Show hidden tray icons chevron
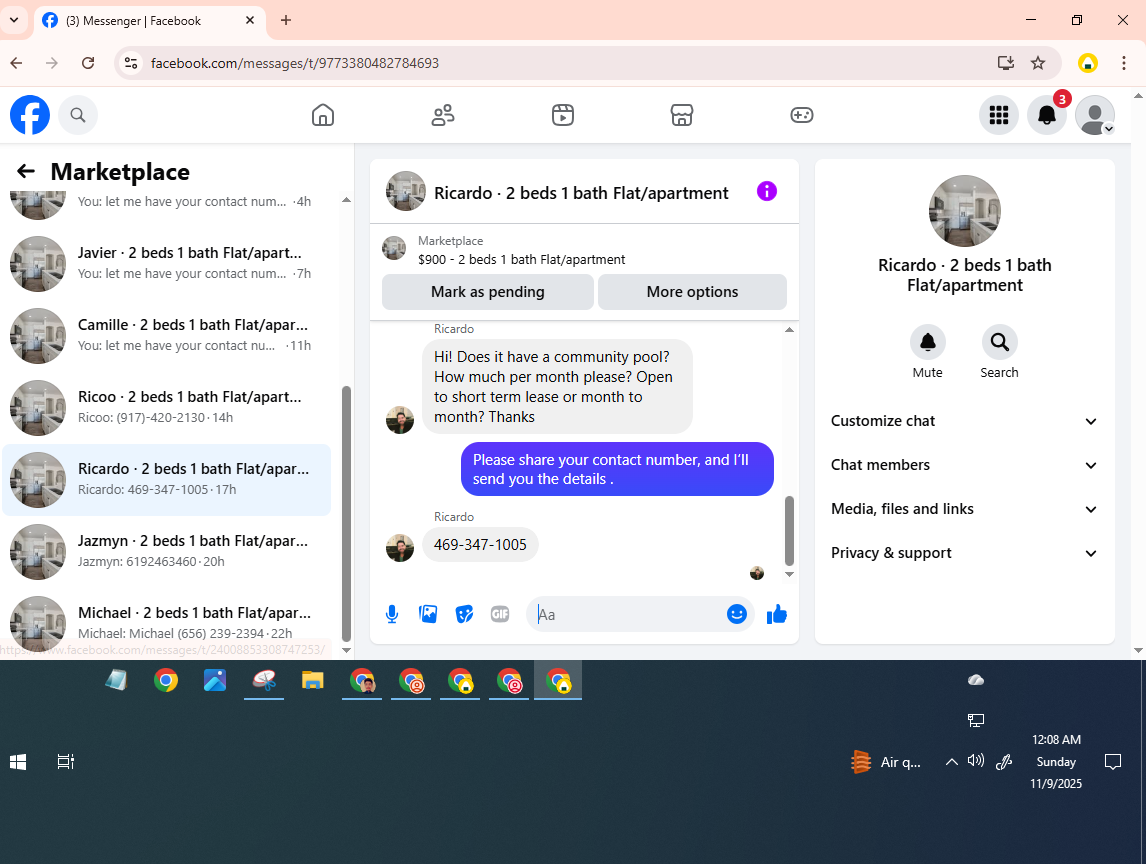The image size is (1146, 864). tap(951, 762)
